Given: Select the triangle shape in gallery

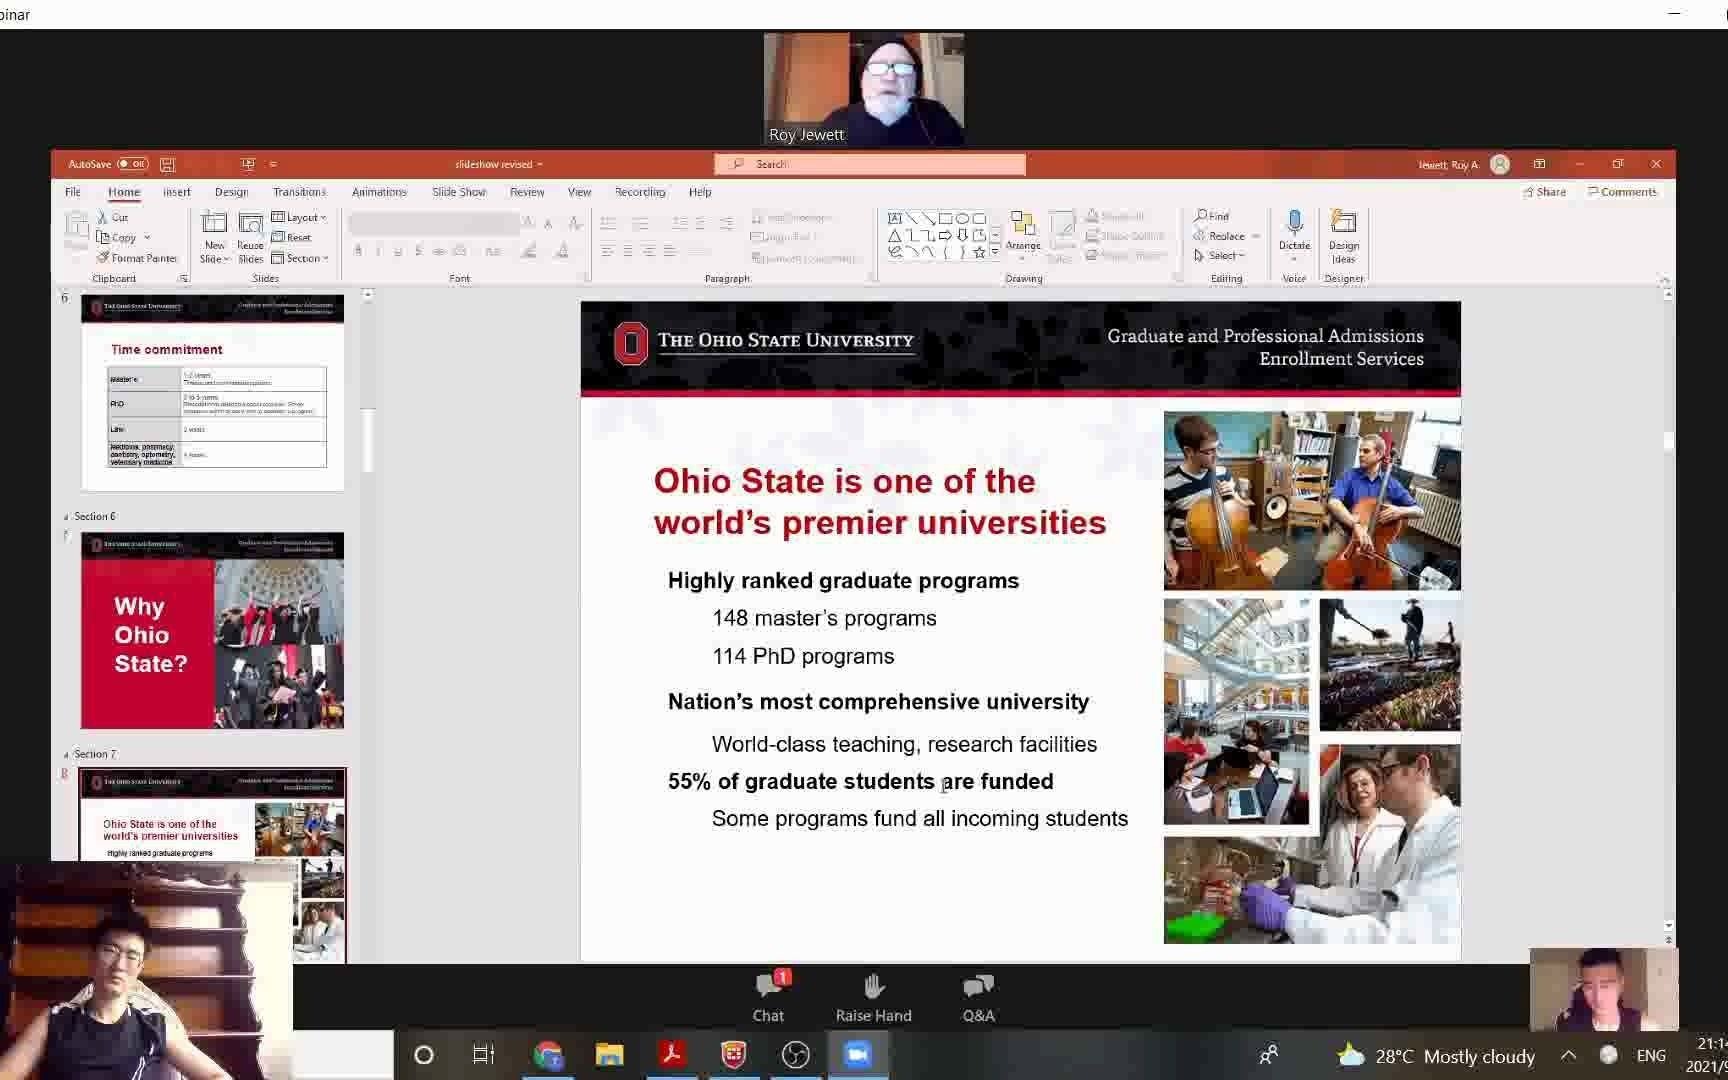Looking at the screenshot, I should tap(895, 235).
